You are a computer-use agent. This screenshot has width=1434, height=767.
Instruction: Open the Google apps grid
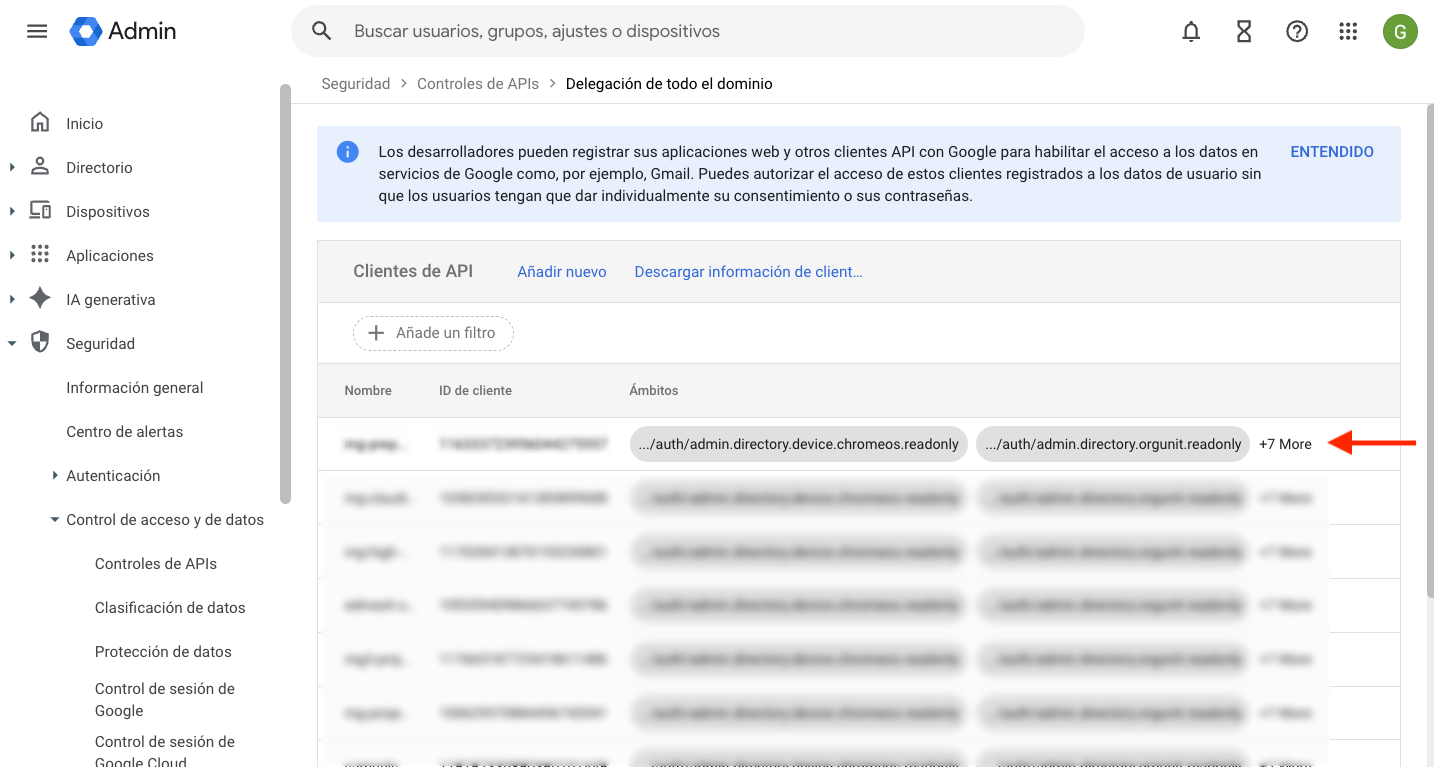1347,31
